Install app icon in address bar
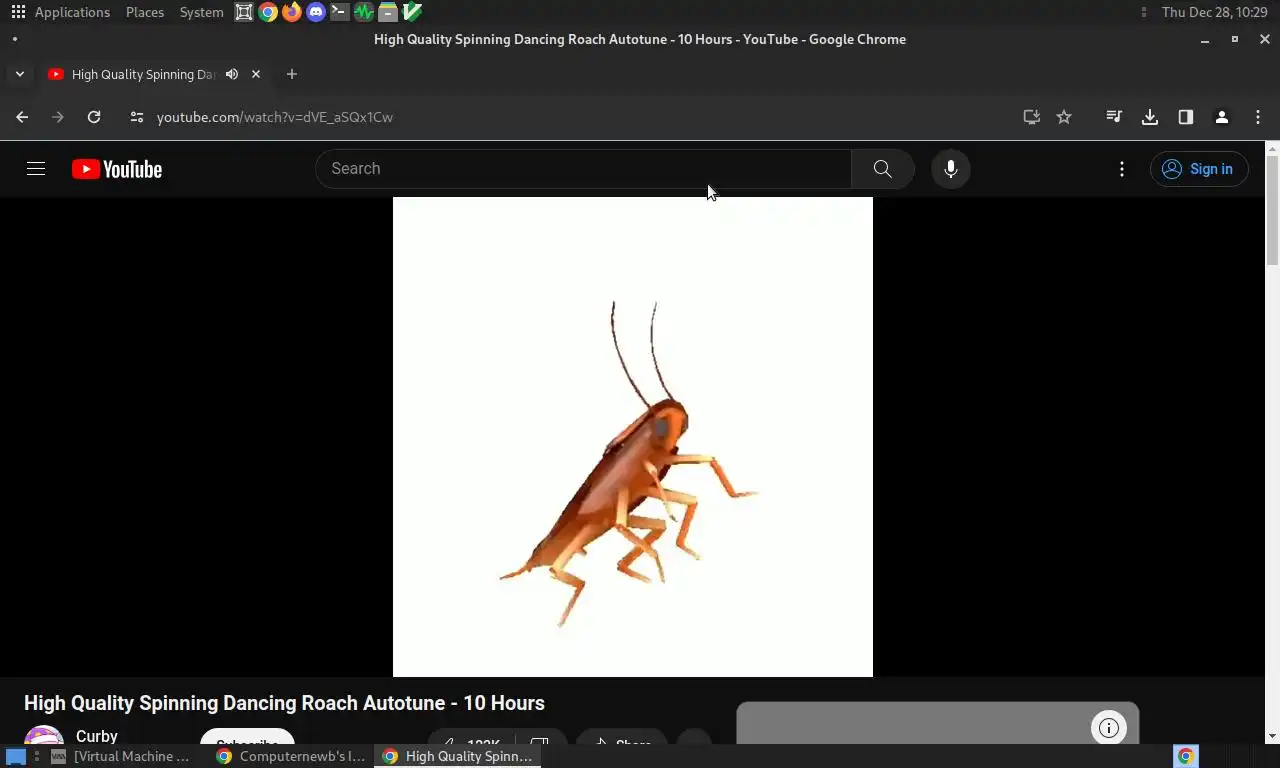The height and width of the screenshot is (768, 1280). [1032, 117]
